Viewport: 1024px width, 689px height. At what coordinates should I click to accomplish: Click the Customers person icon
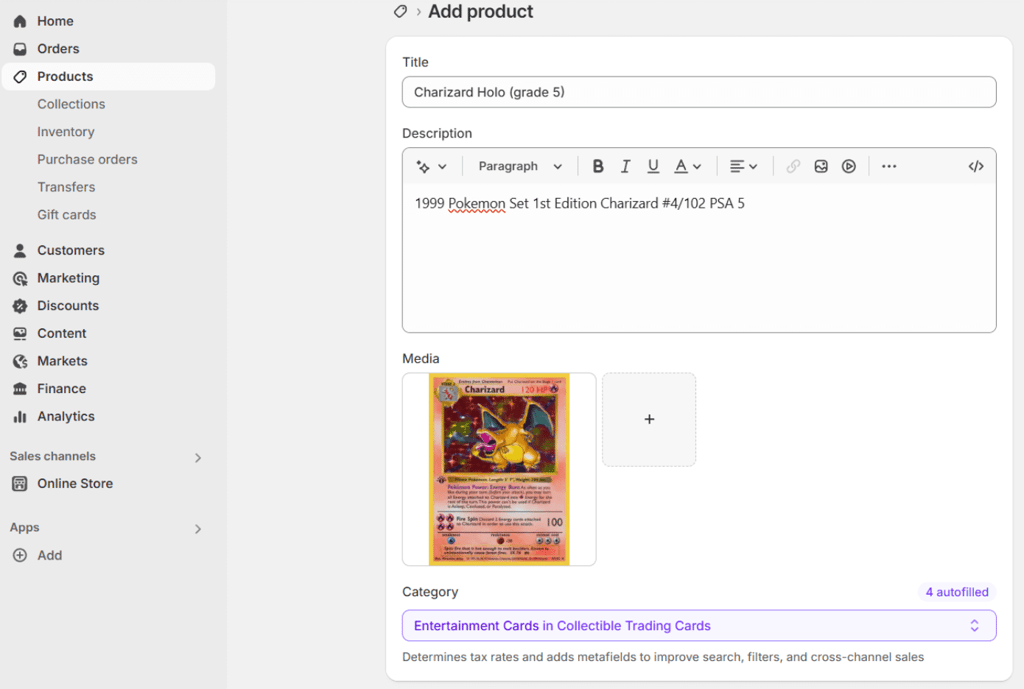pos(20,251)
